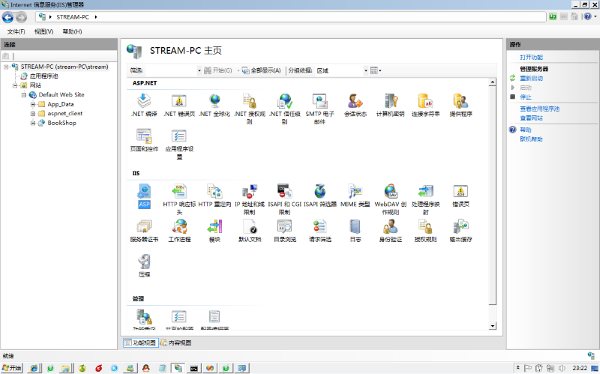Open the pages and controls feature
Image resolution: width=600 pixels, height=374 pixels.
click(x=144, y=140)
